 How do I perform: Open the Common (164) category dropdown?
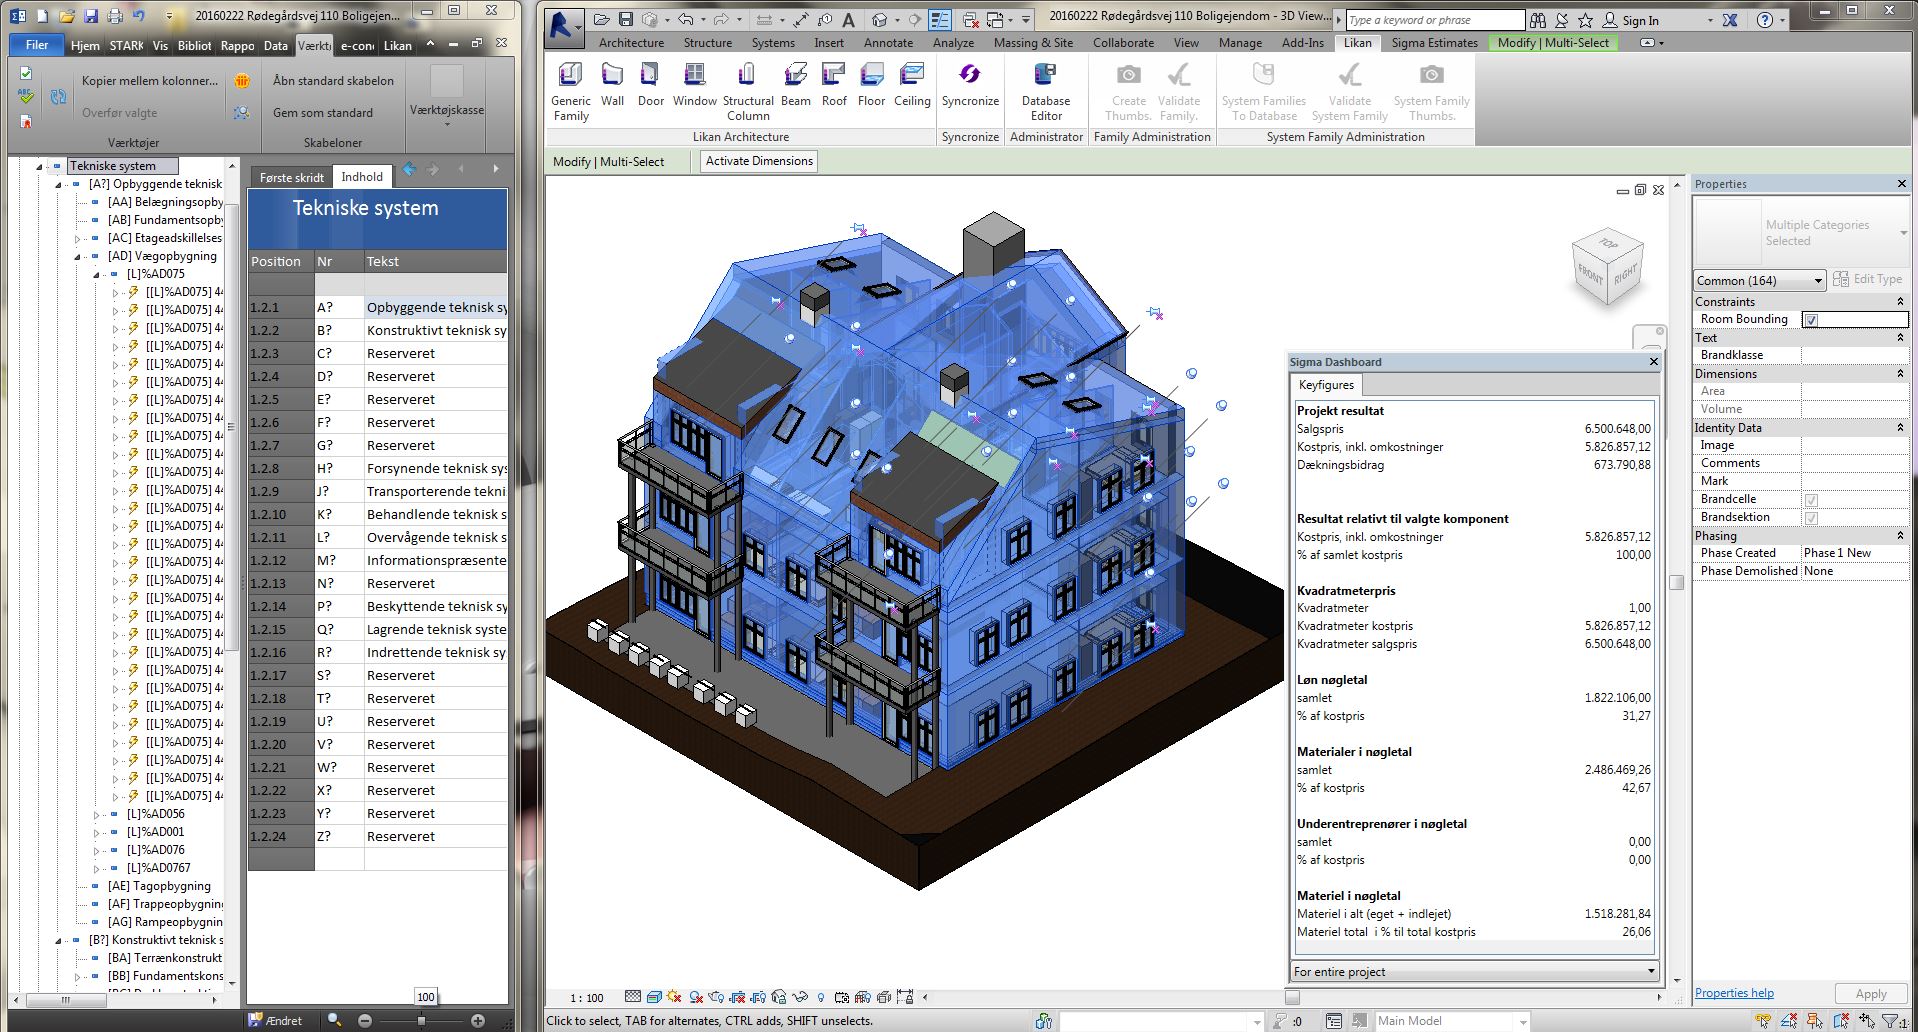tap(1759, 281)
